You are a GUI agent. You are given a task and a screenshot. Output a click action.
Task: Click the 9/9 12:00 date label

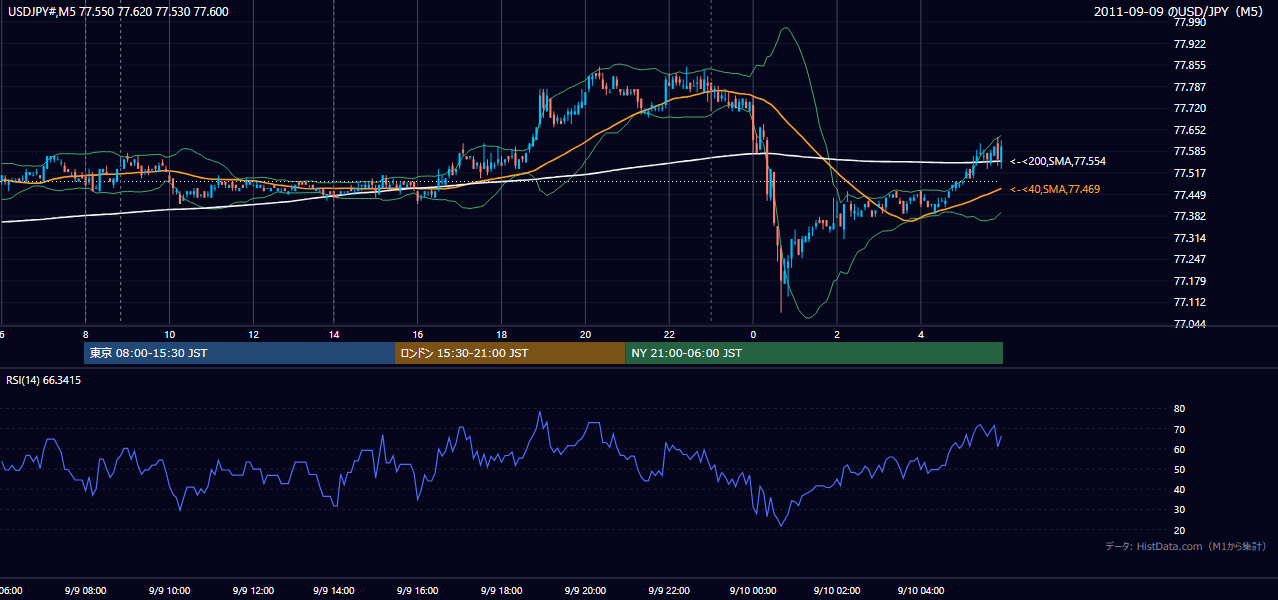pos(253,591)
